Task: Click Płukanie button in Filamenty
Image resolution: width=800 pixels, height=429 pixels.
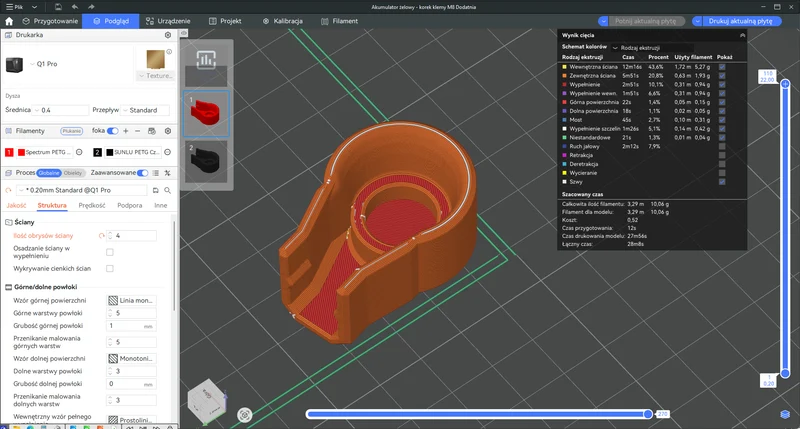Action: [x=71, y=131]
